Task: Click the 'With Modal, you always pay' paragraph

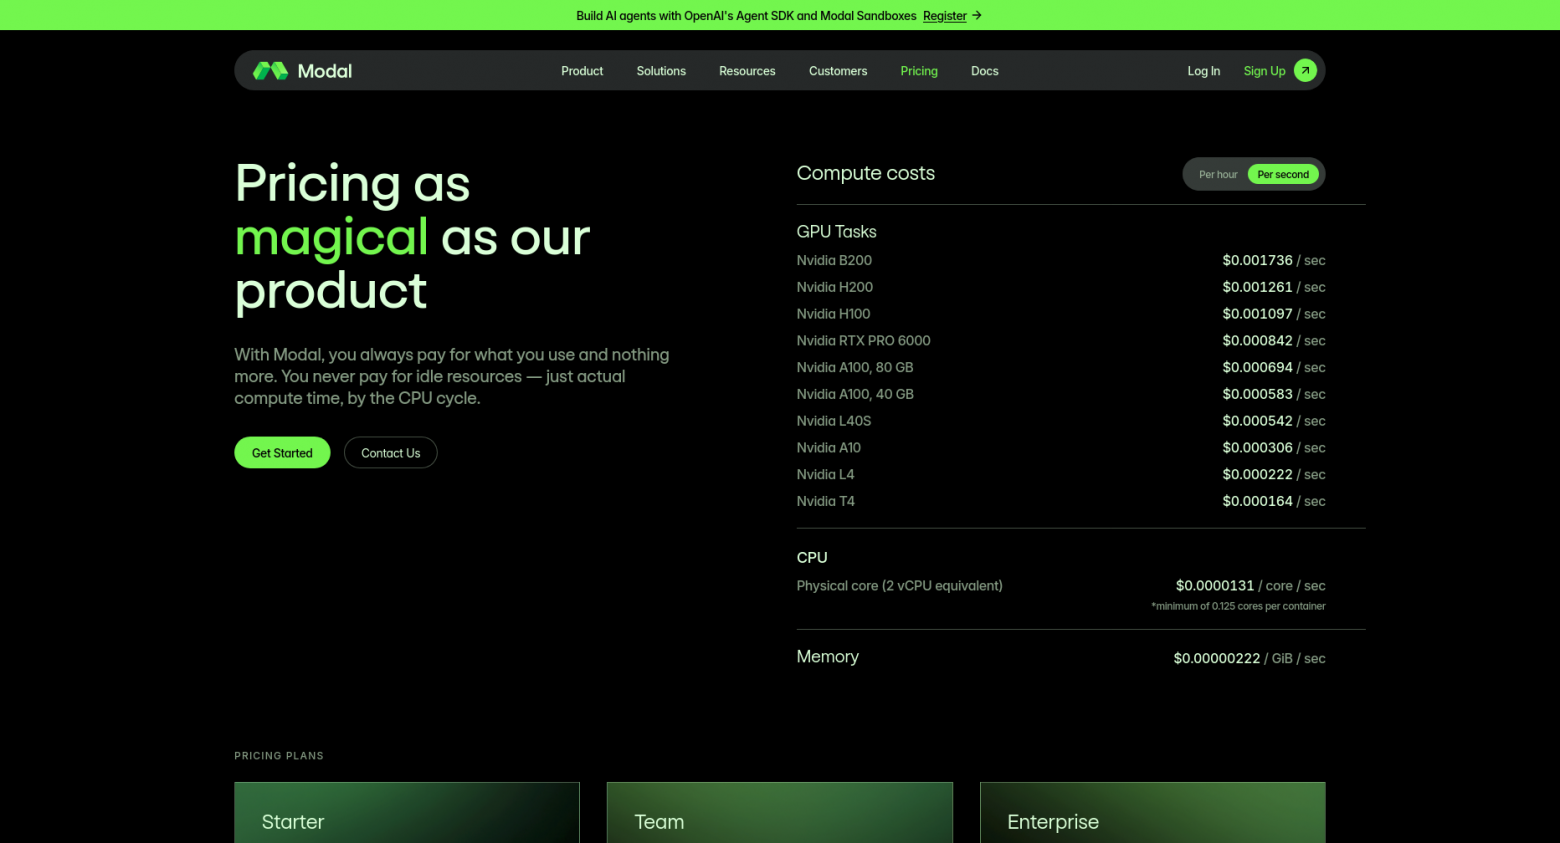Action: pos(452,377)
